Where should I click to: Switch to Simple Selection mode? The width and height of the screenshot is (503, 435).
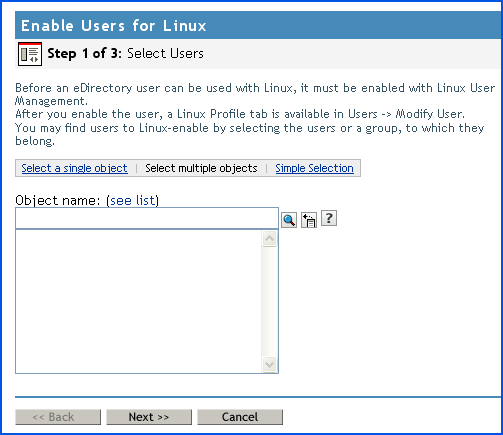[x=314, y=168]
